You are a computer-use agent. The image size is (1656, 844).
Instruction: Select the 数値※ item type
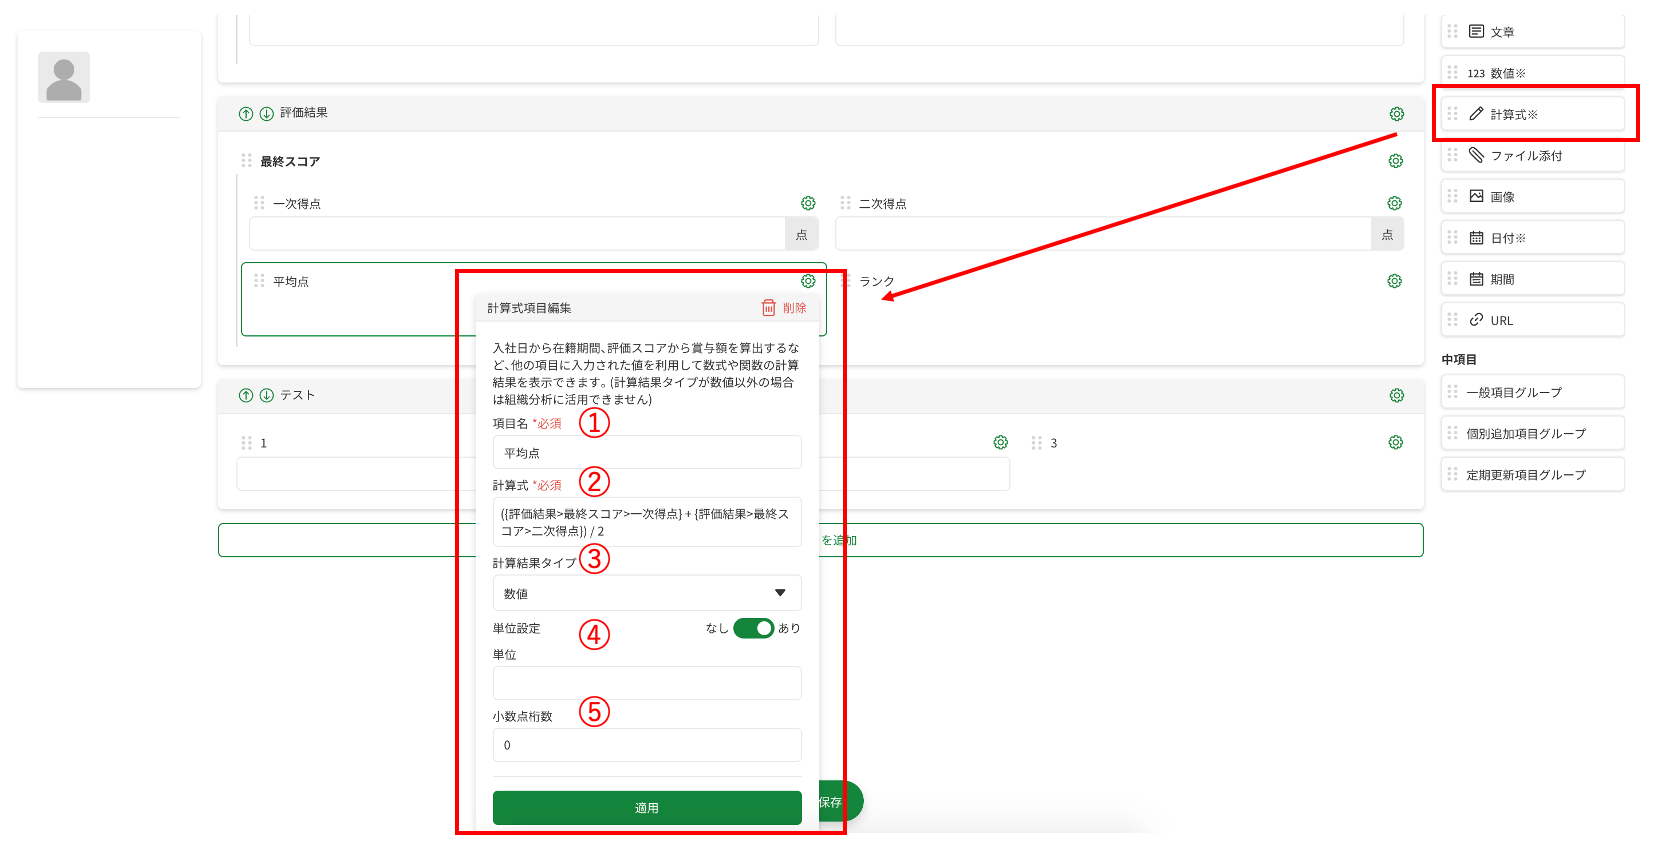click(1533, 73)
